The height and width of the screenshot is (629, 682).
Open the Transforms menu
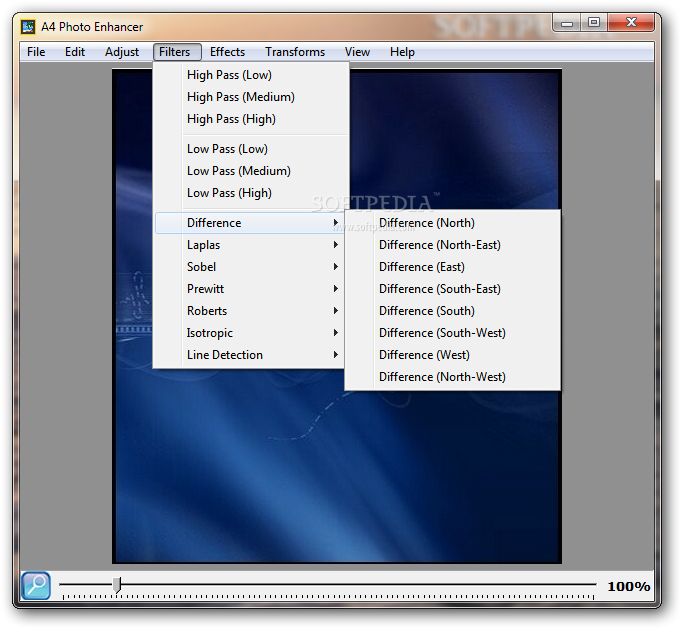[x=295, y=52]
